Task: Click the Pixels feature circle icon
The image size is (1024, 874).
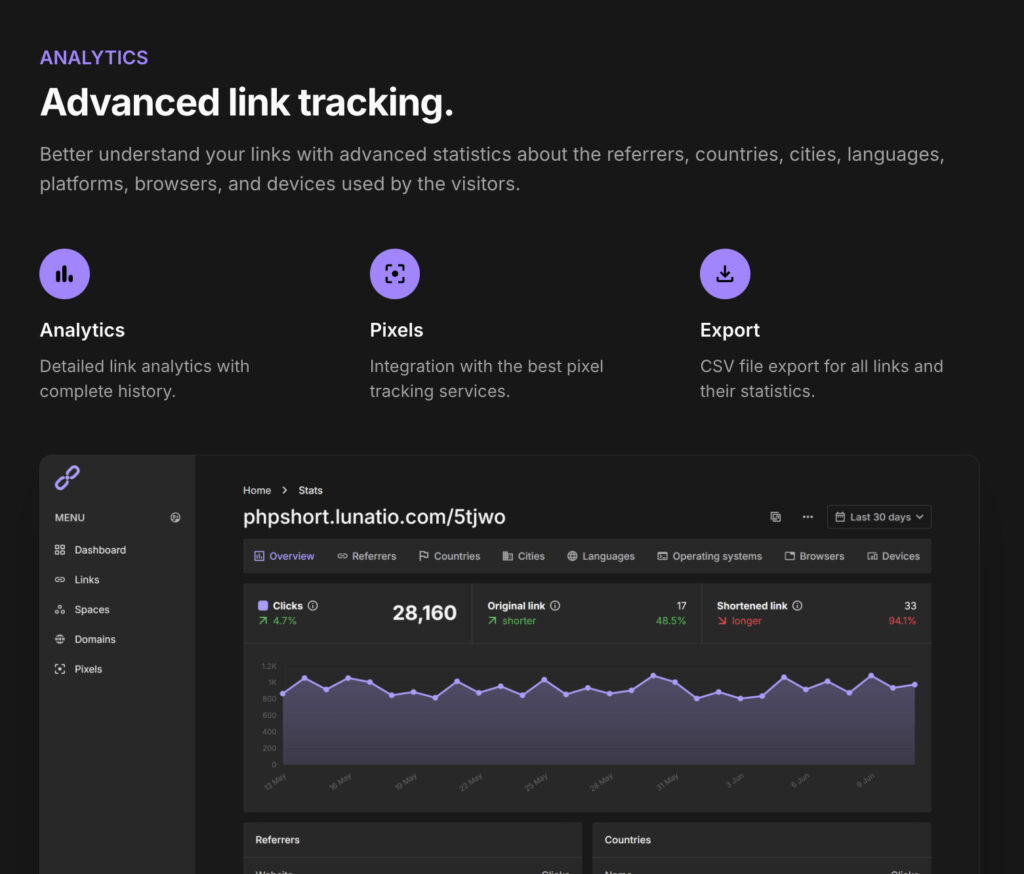Action: [395, 274]
